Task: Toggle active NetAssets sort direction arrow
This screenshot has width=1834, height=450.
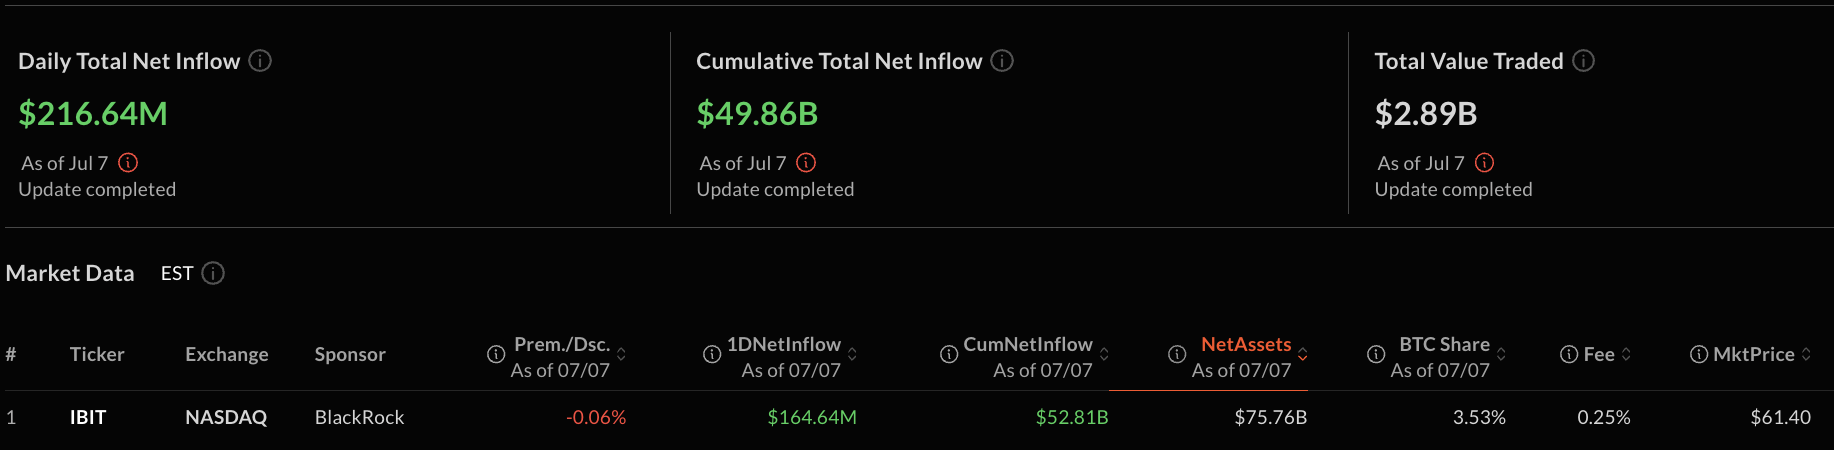Action: (1303, 354)
